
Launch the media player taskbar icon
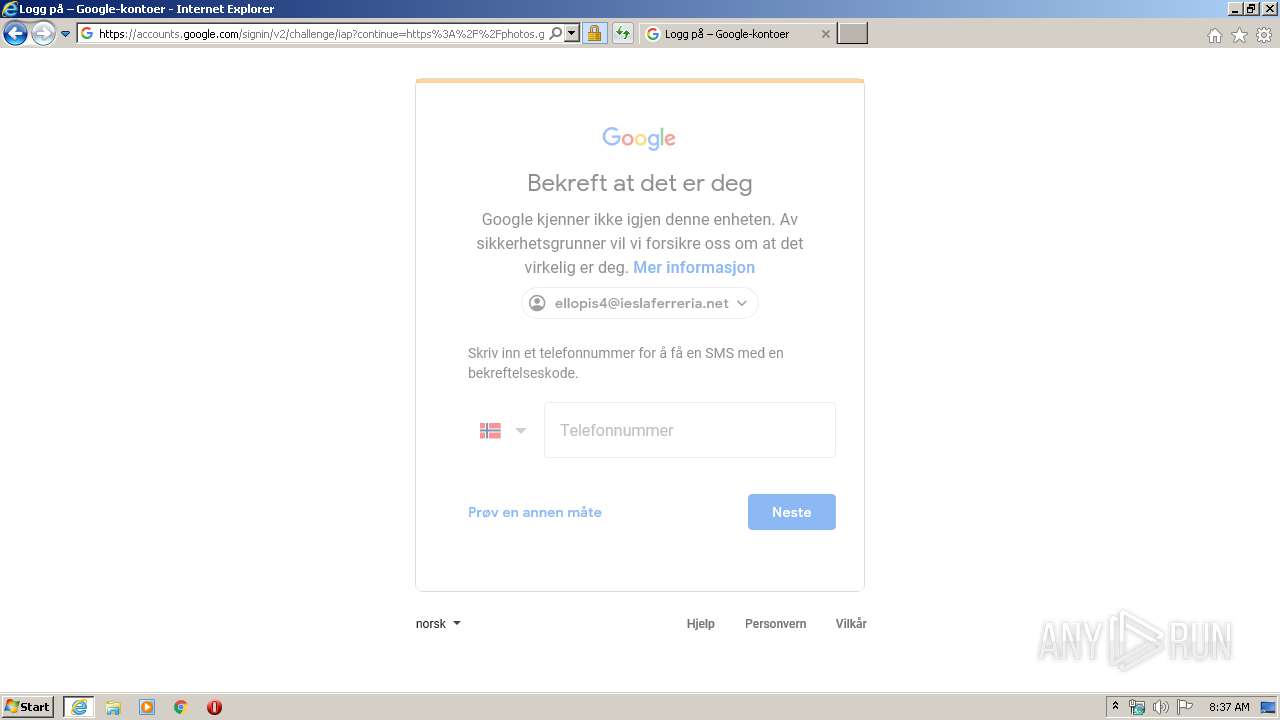(147, 707)
